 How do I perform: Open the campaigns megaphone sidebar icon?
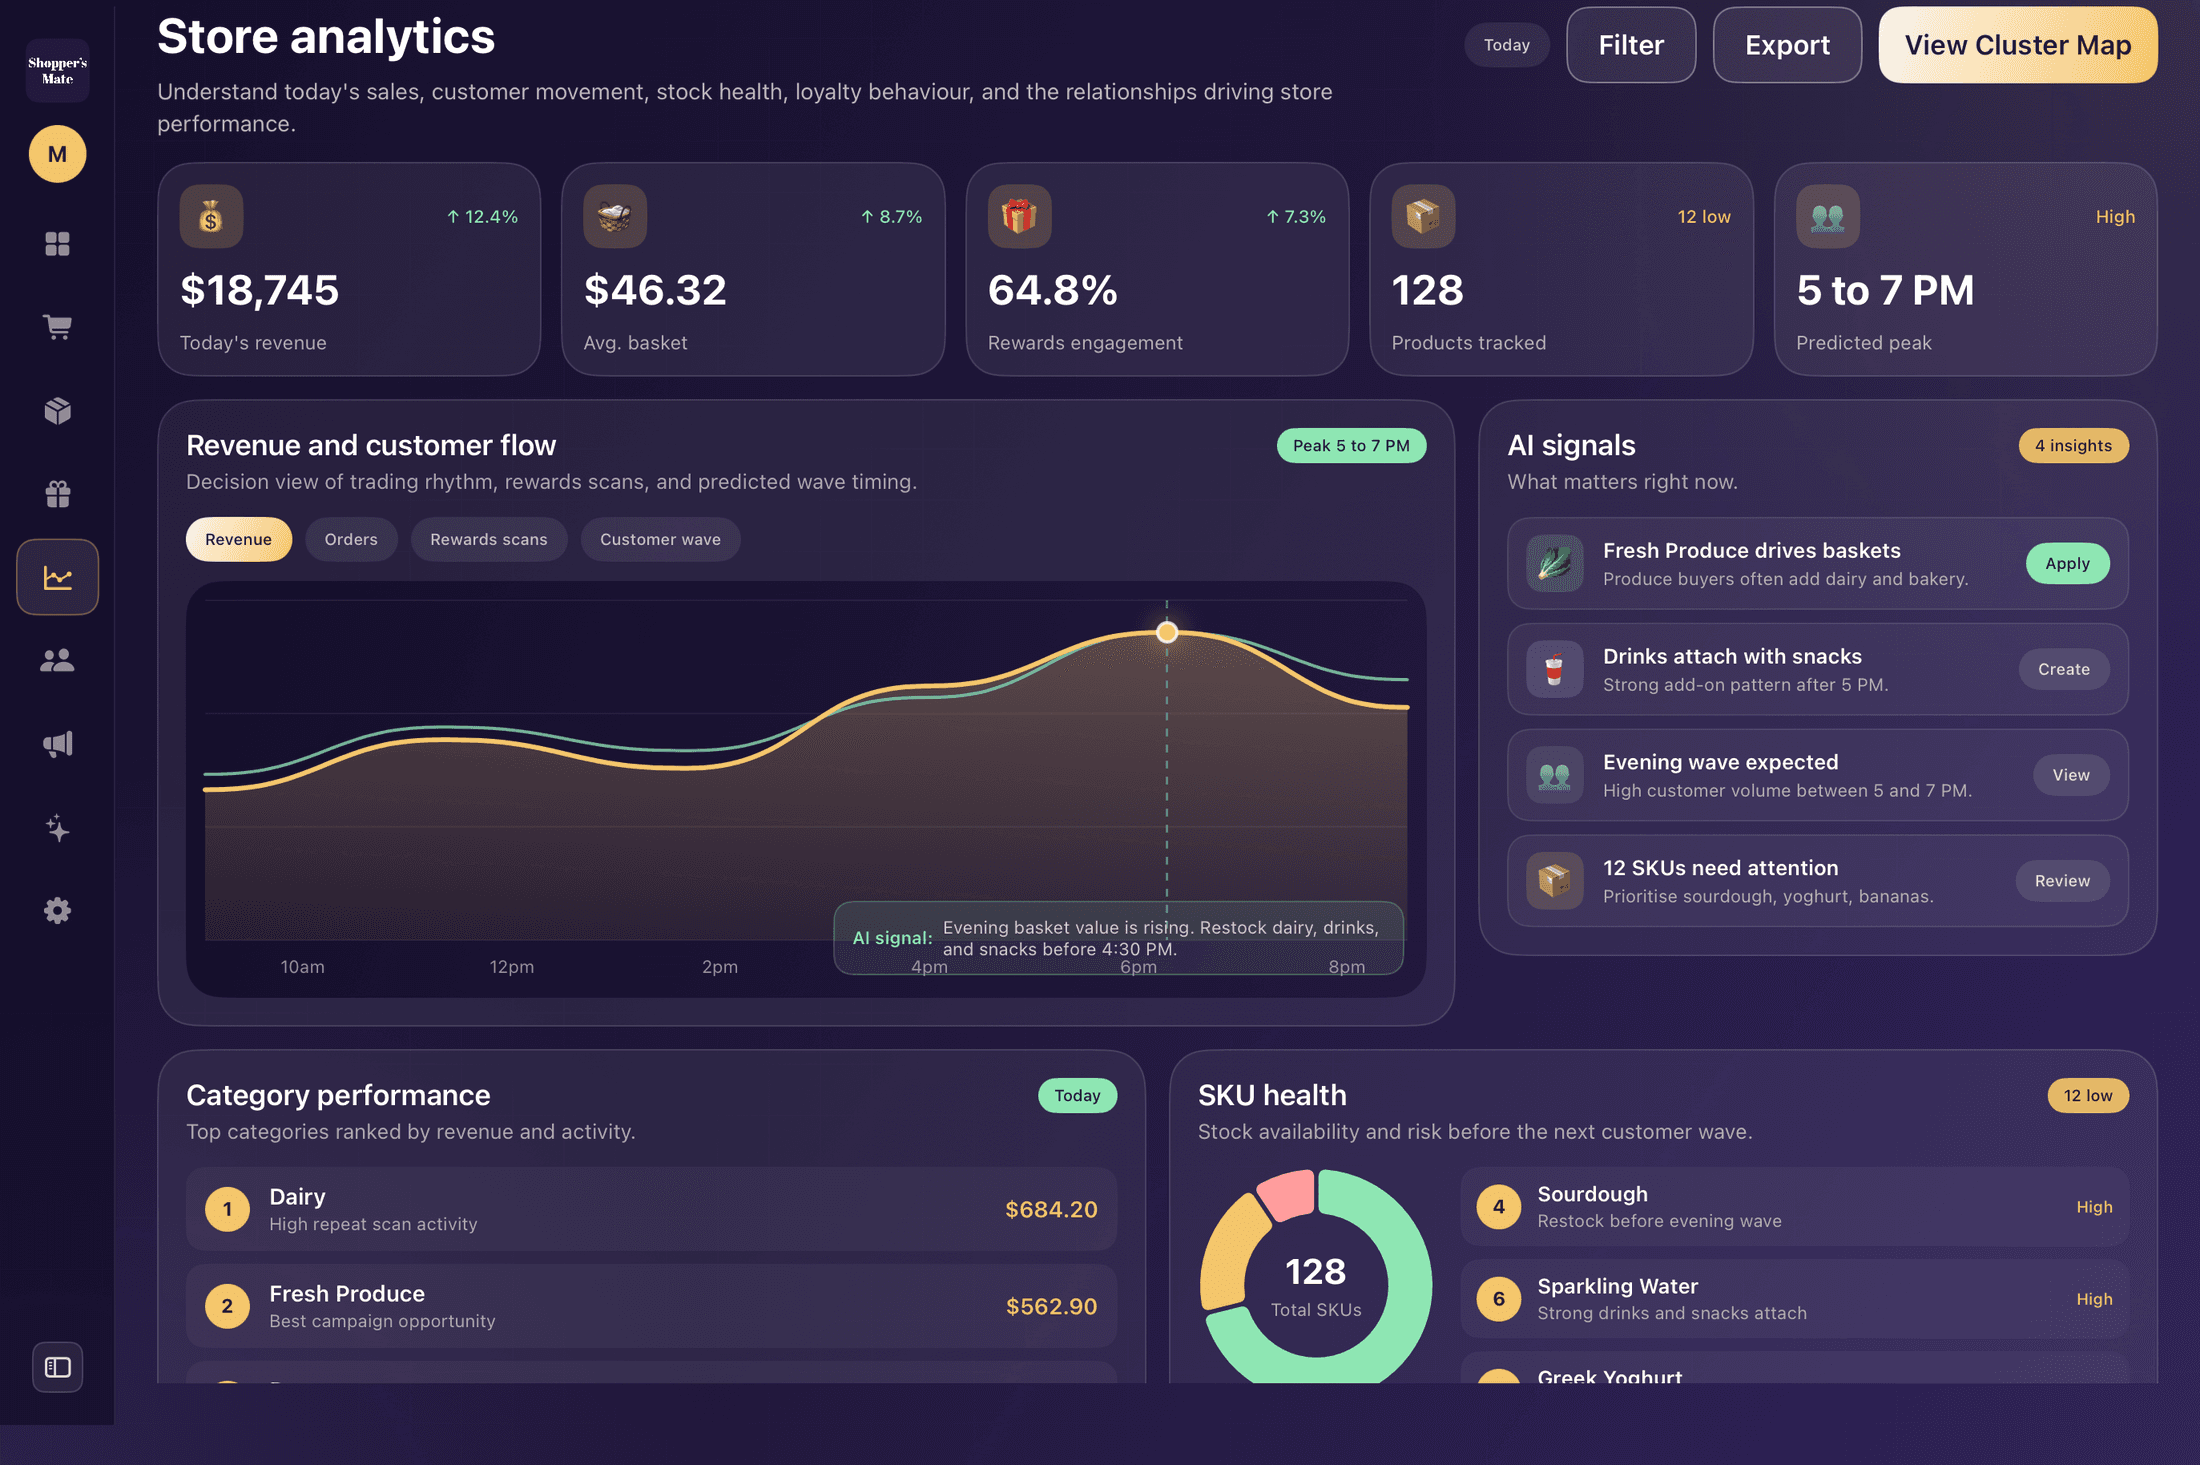point(57,744)
